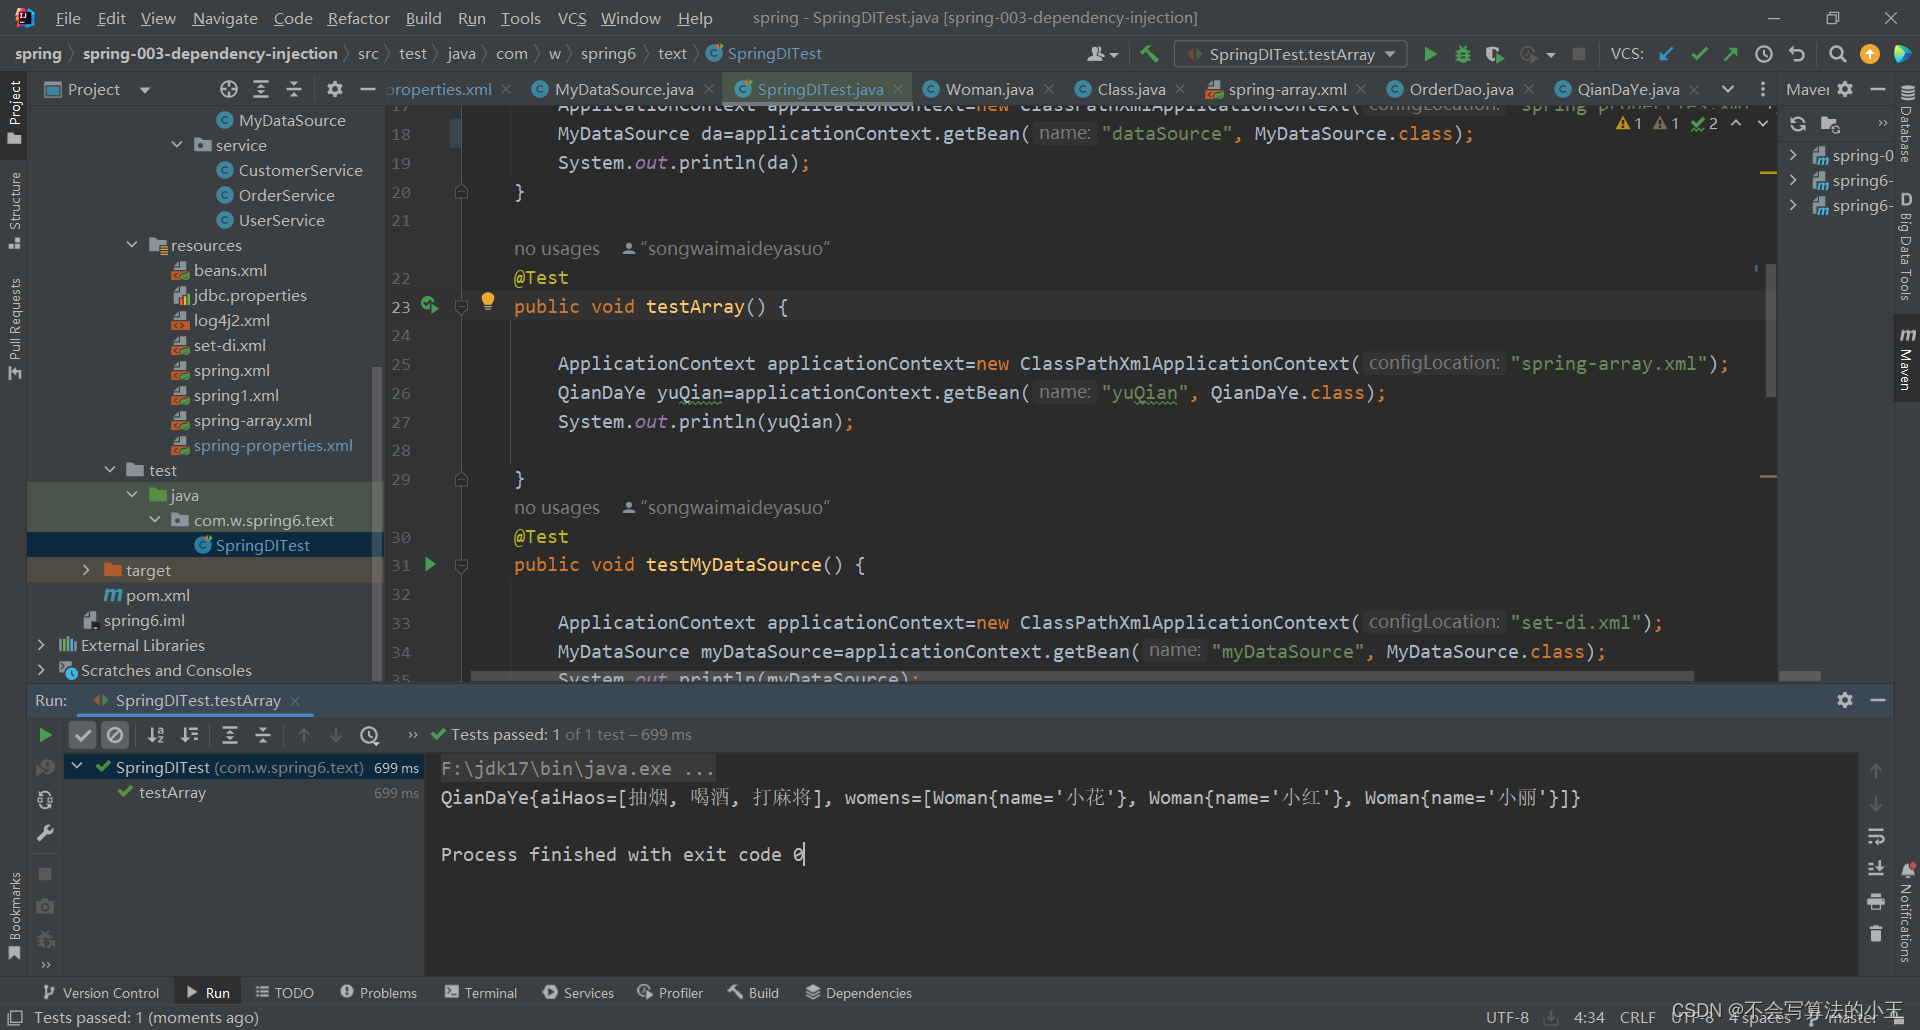Open spring-properties.xml in project tree
This screenshot has width=1920, height=1030.
(272, 445)
